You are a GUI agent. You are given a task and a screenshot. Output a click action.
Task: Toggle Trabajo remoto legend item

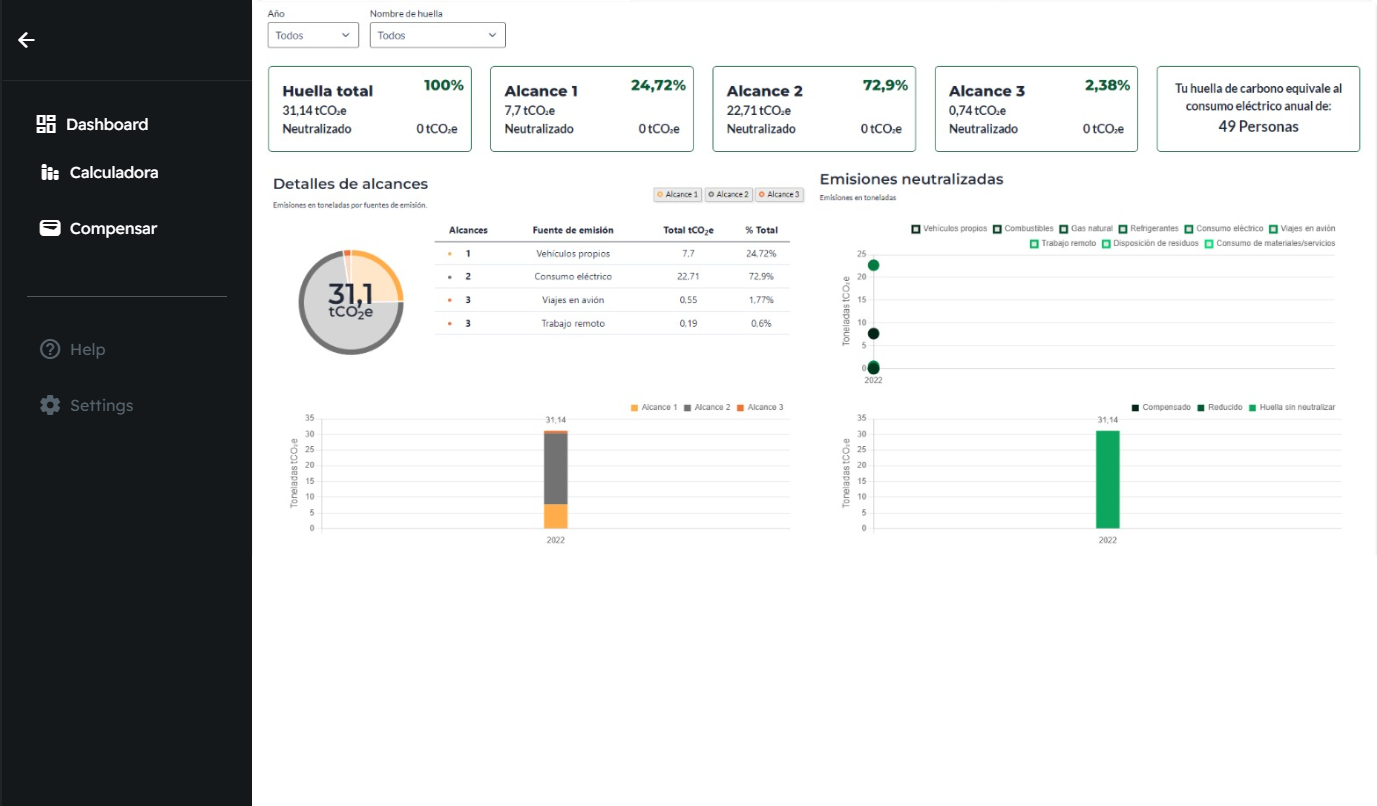(x=1063, y=243)
